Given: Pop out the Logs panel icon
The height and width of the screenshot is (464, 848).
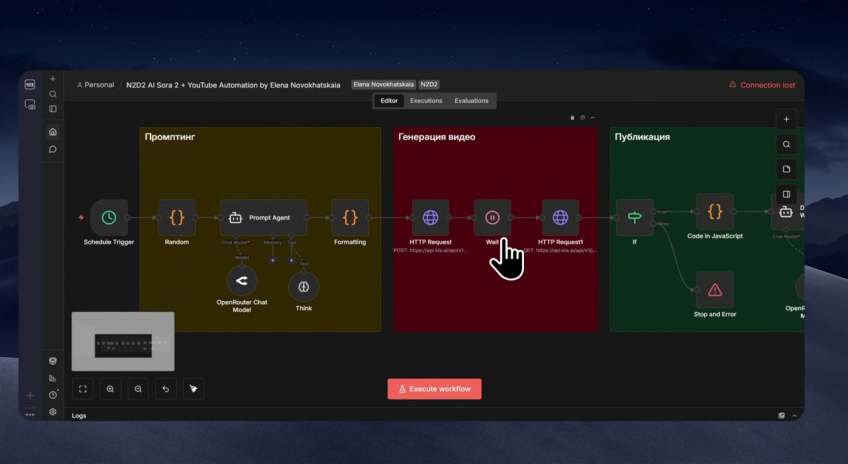Looking at the screenshot, I should tap(781, 415).
